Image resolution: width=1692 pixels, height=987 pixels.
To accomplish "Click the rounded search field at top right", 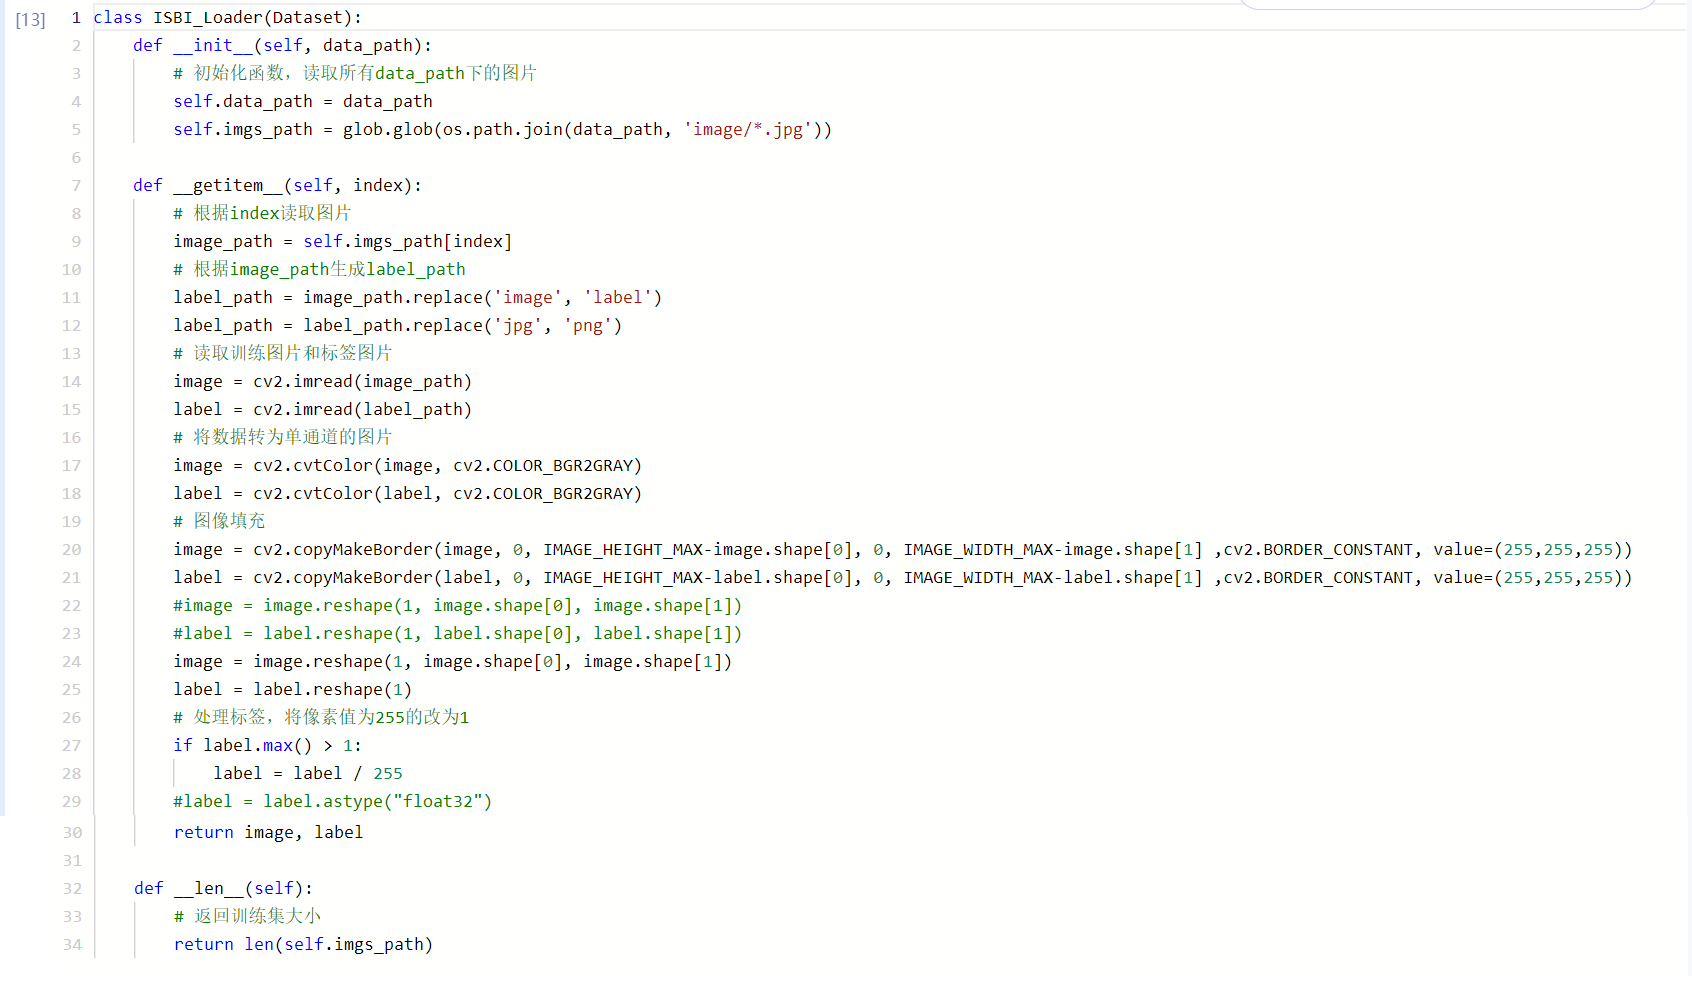I will pos(1447,6).
